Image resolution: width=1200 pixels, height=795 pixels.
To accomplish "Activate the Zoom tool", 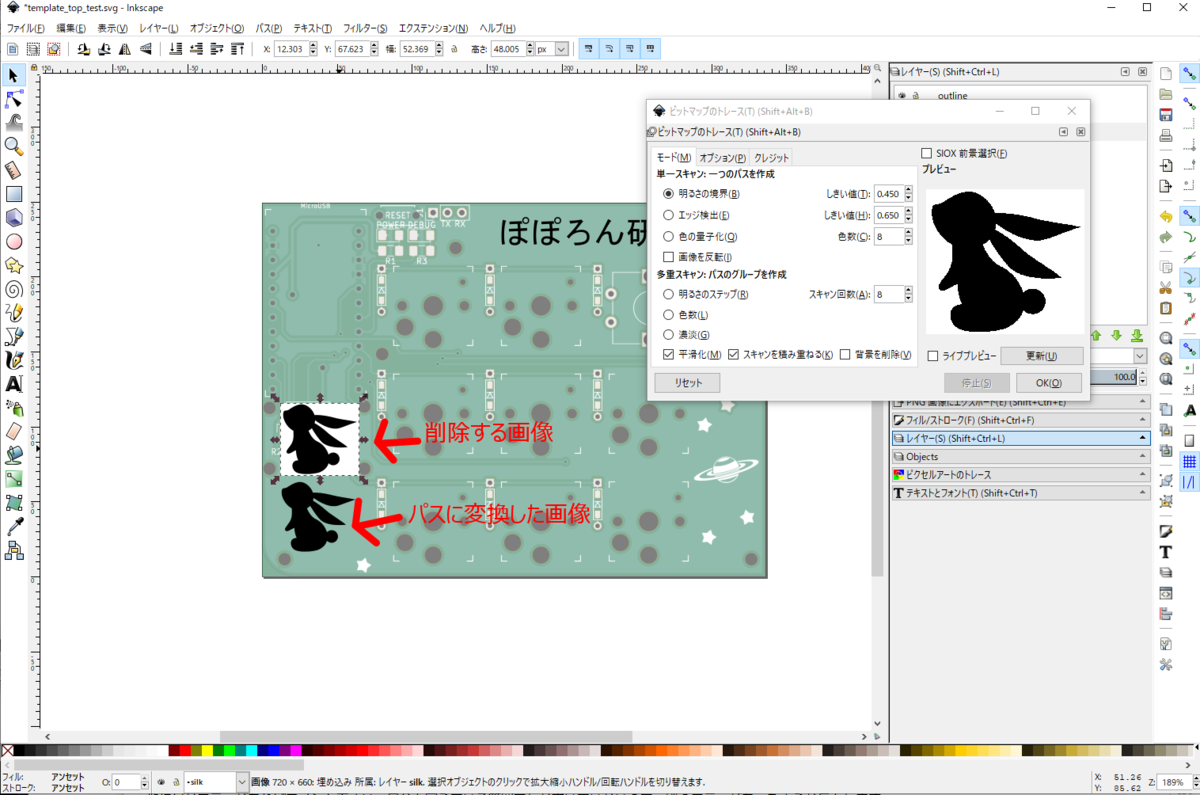I will coord(13,146).
